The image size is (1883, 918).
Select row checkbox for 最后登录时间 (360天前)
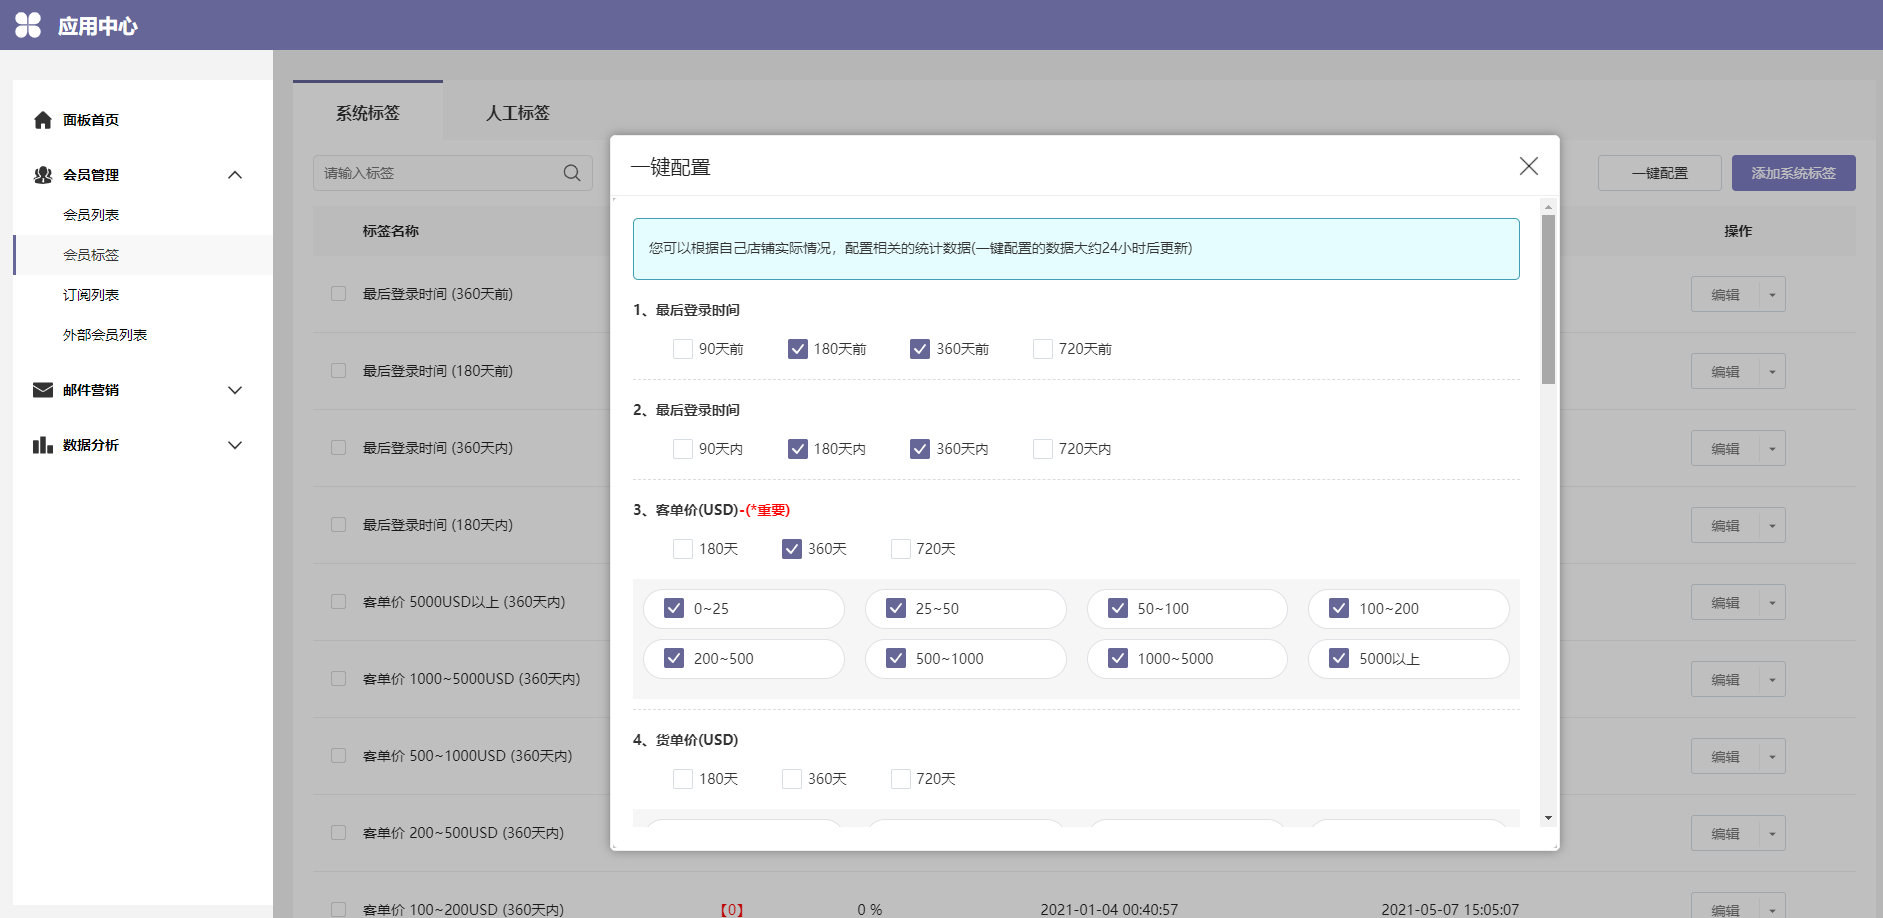pos(338,294)
